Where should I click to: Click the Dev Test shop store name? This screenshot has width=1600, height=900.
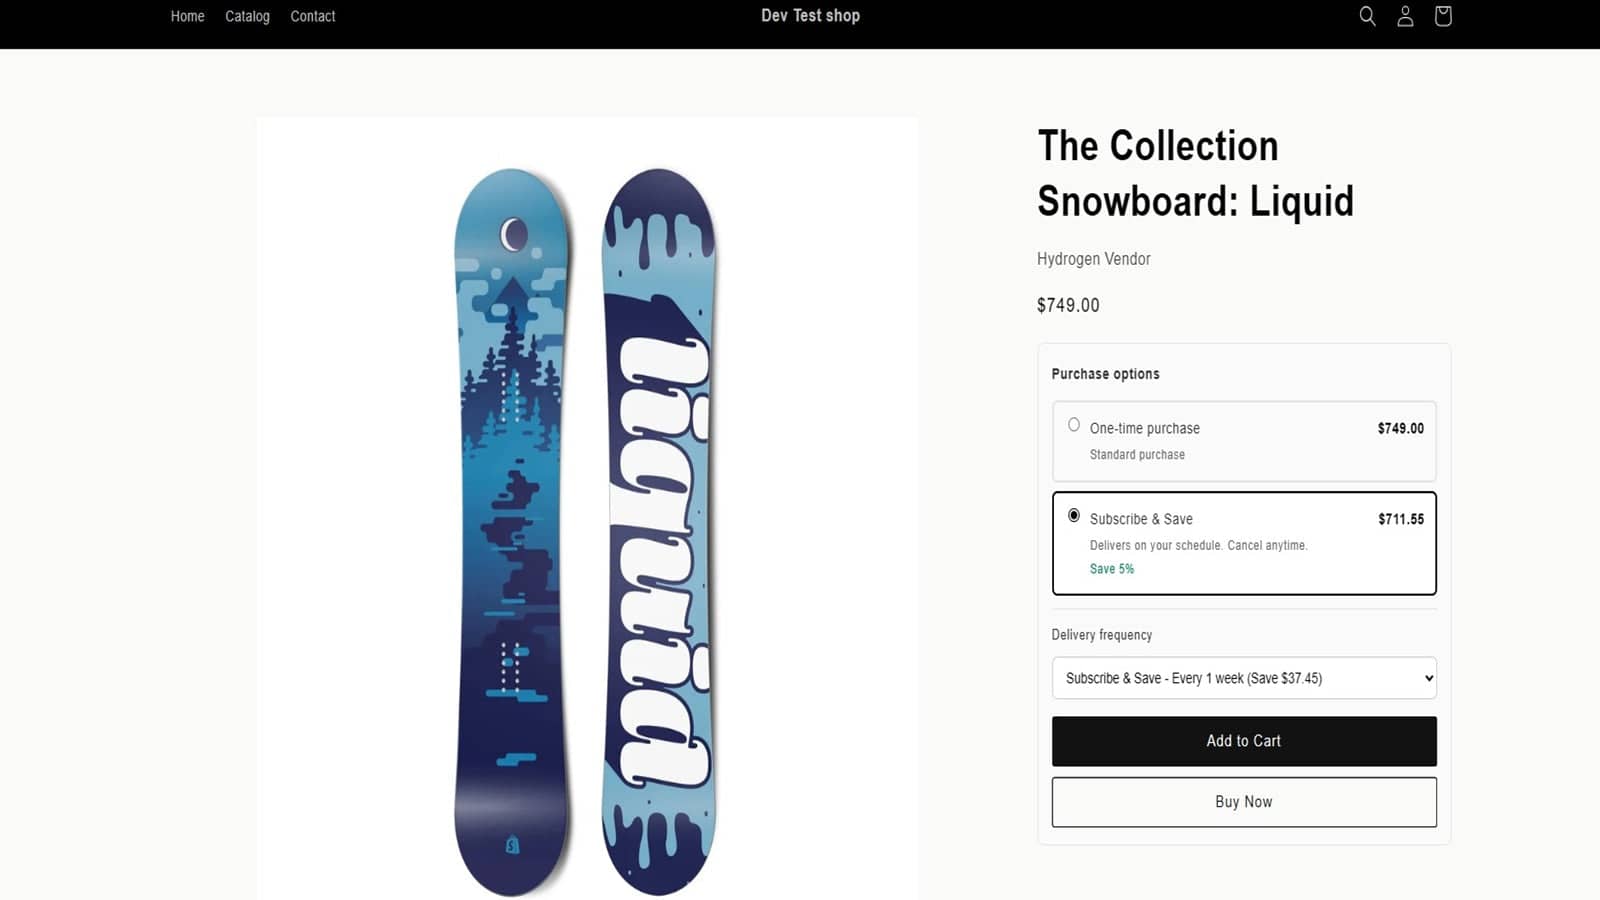810,16
